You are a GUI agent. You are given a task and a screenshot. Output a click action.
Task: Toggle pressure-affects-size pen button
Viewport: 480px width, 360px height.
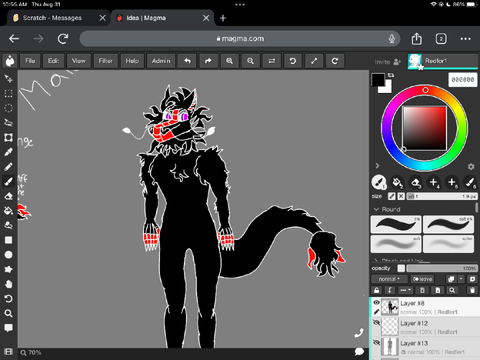(x=392, y=196)
